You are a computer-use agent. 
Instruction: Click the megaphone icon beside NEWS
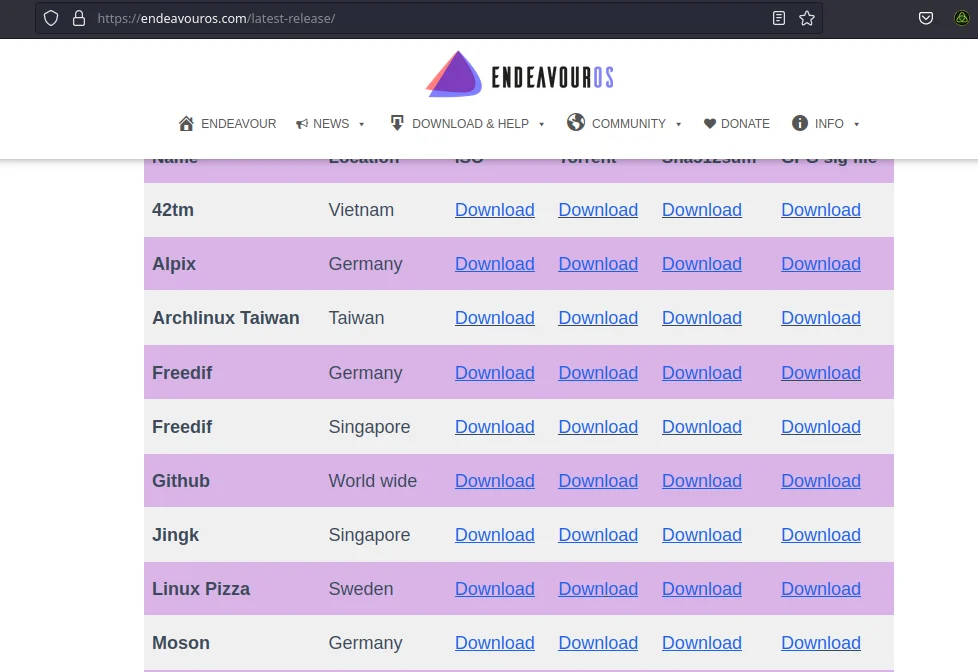click(x=302, y=124)
